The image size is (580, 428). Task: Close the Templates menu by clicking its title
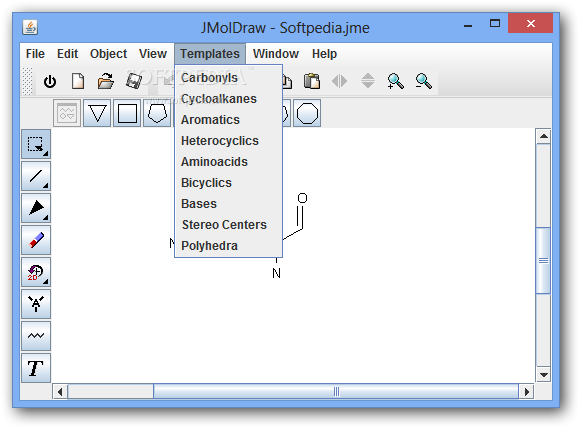[210, 54]
